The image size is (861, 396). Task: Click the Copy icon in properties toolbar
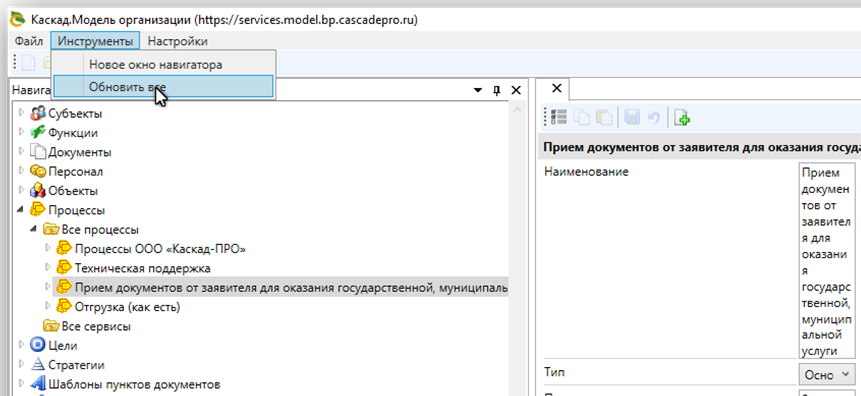pos(582,117)
